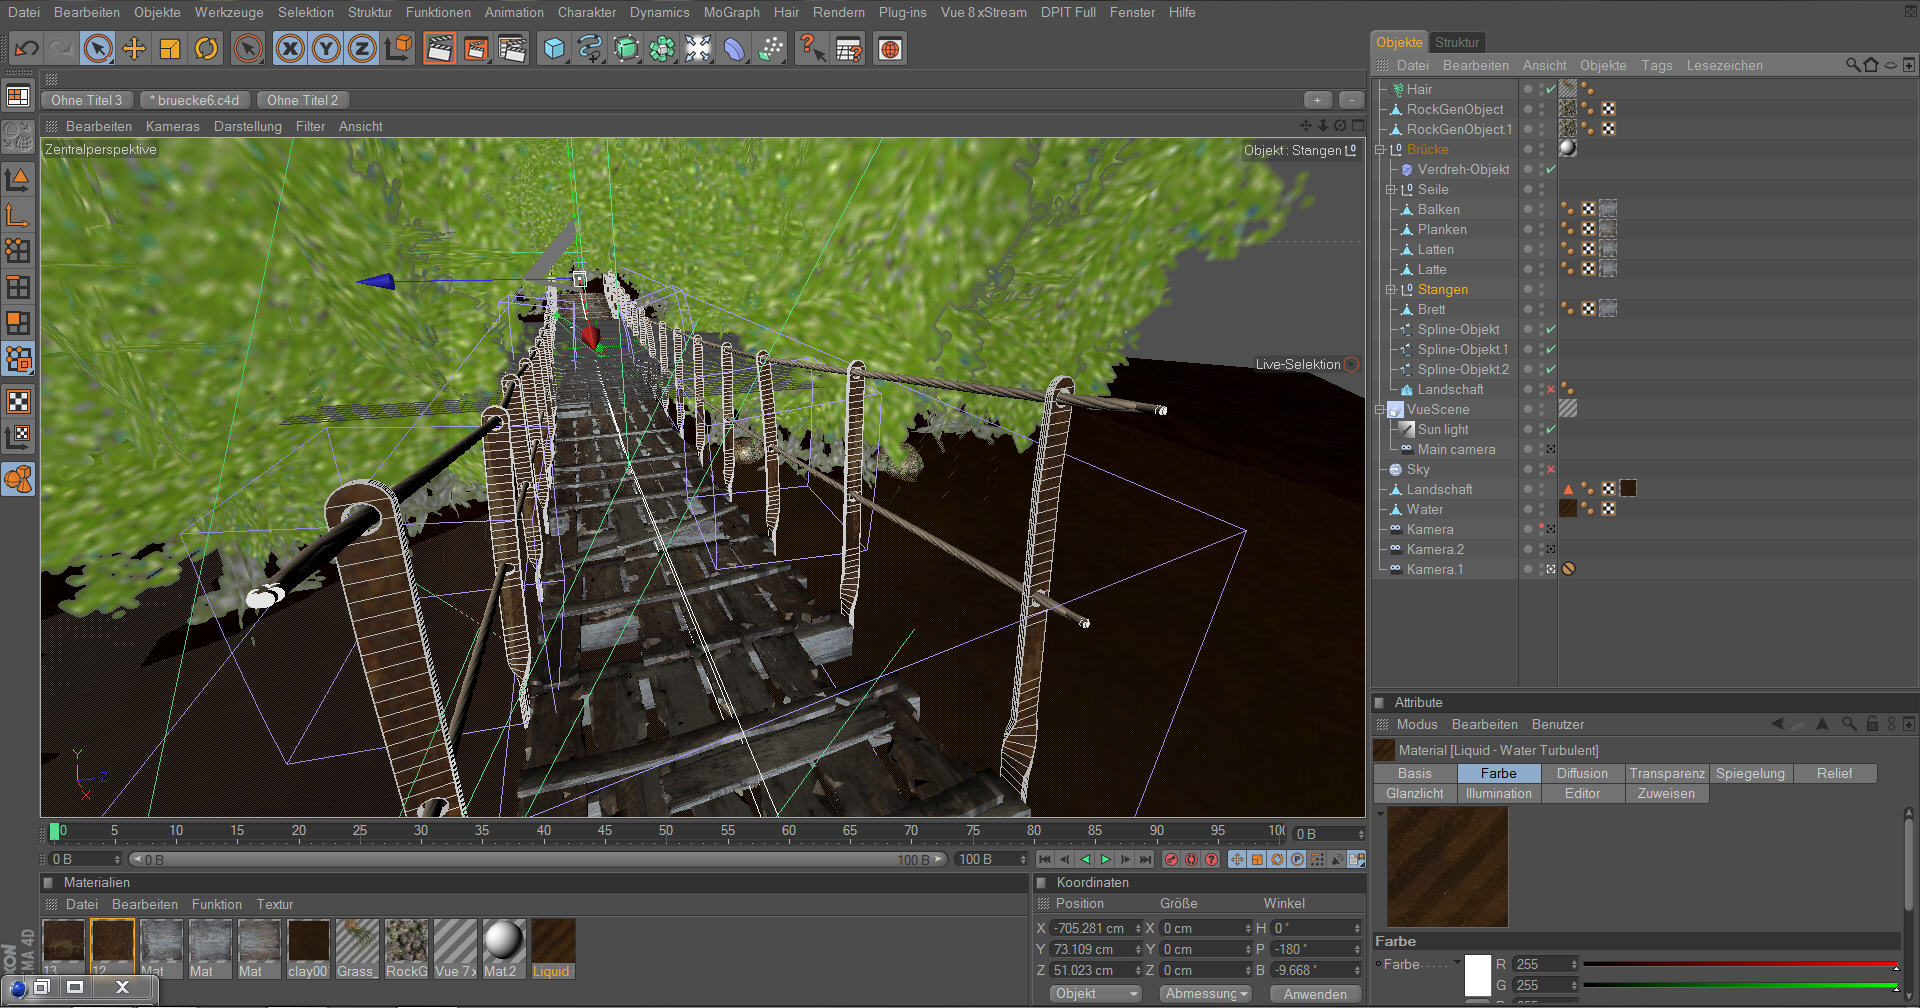Image resolution: width=1920 pixels, height=1008 pixels.
Task: Open the Spiegelung material tab
Action: 1750,773
